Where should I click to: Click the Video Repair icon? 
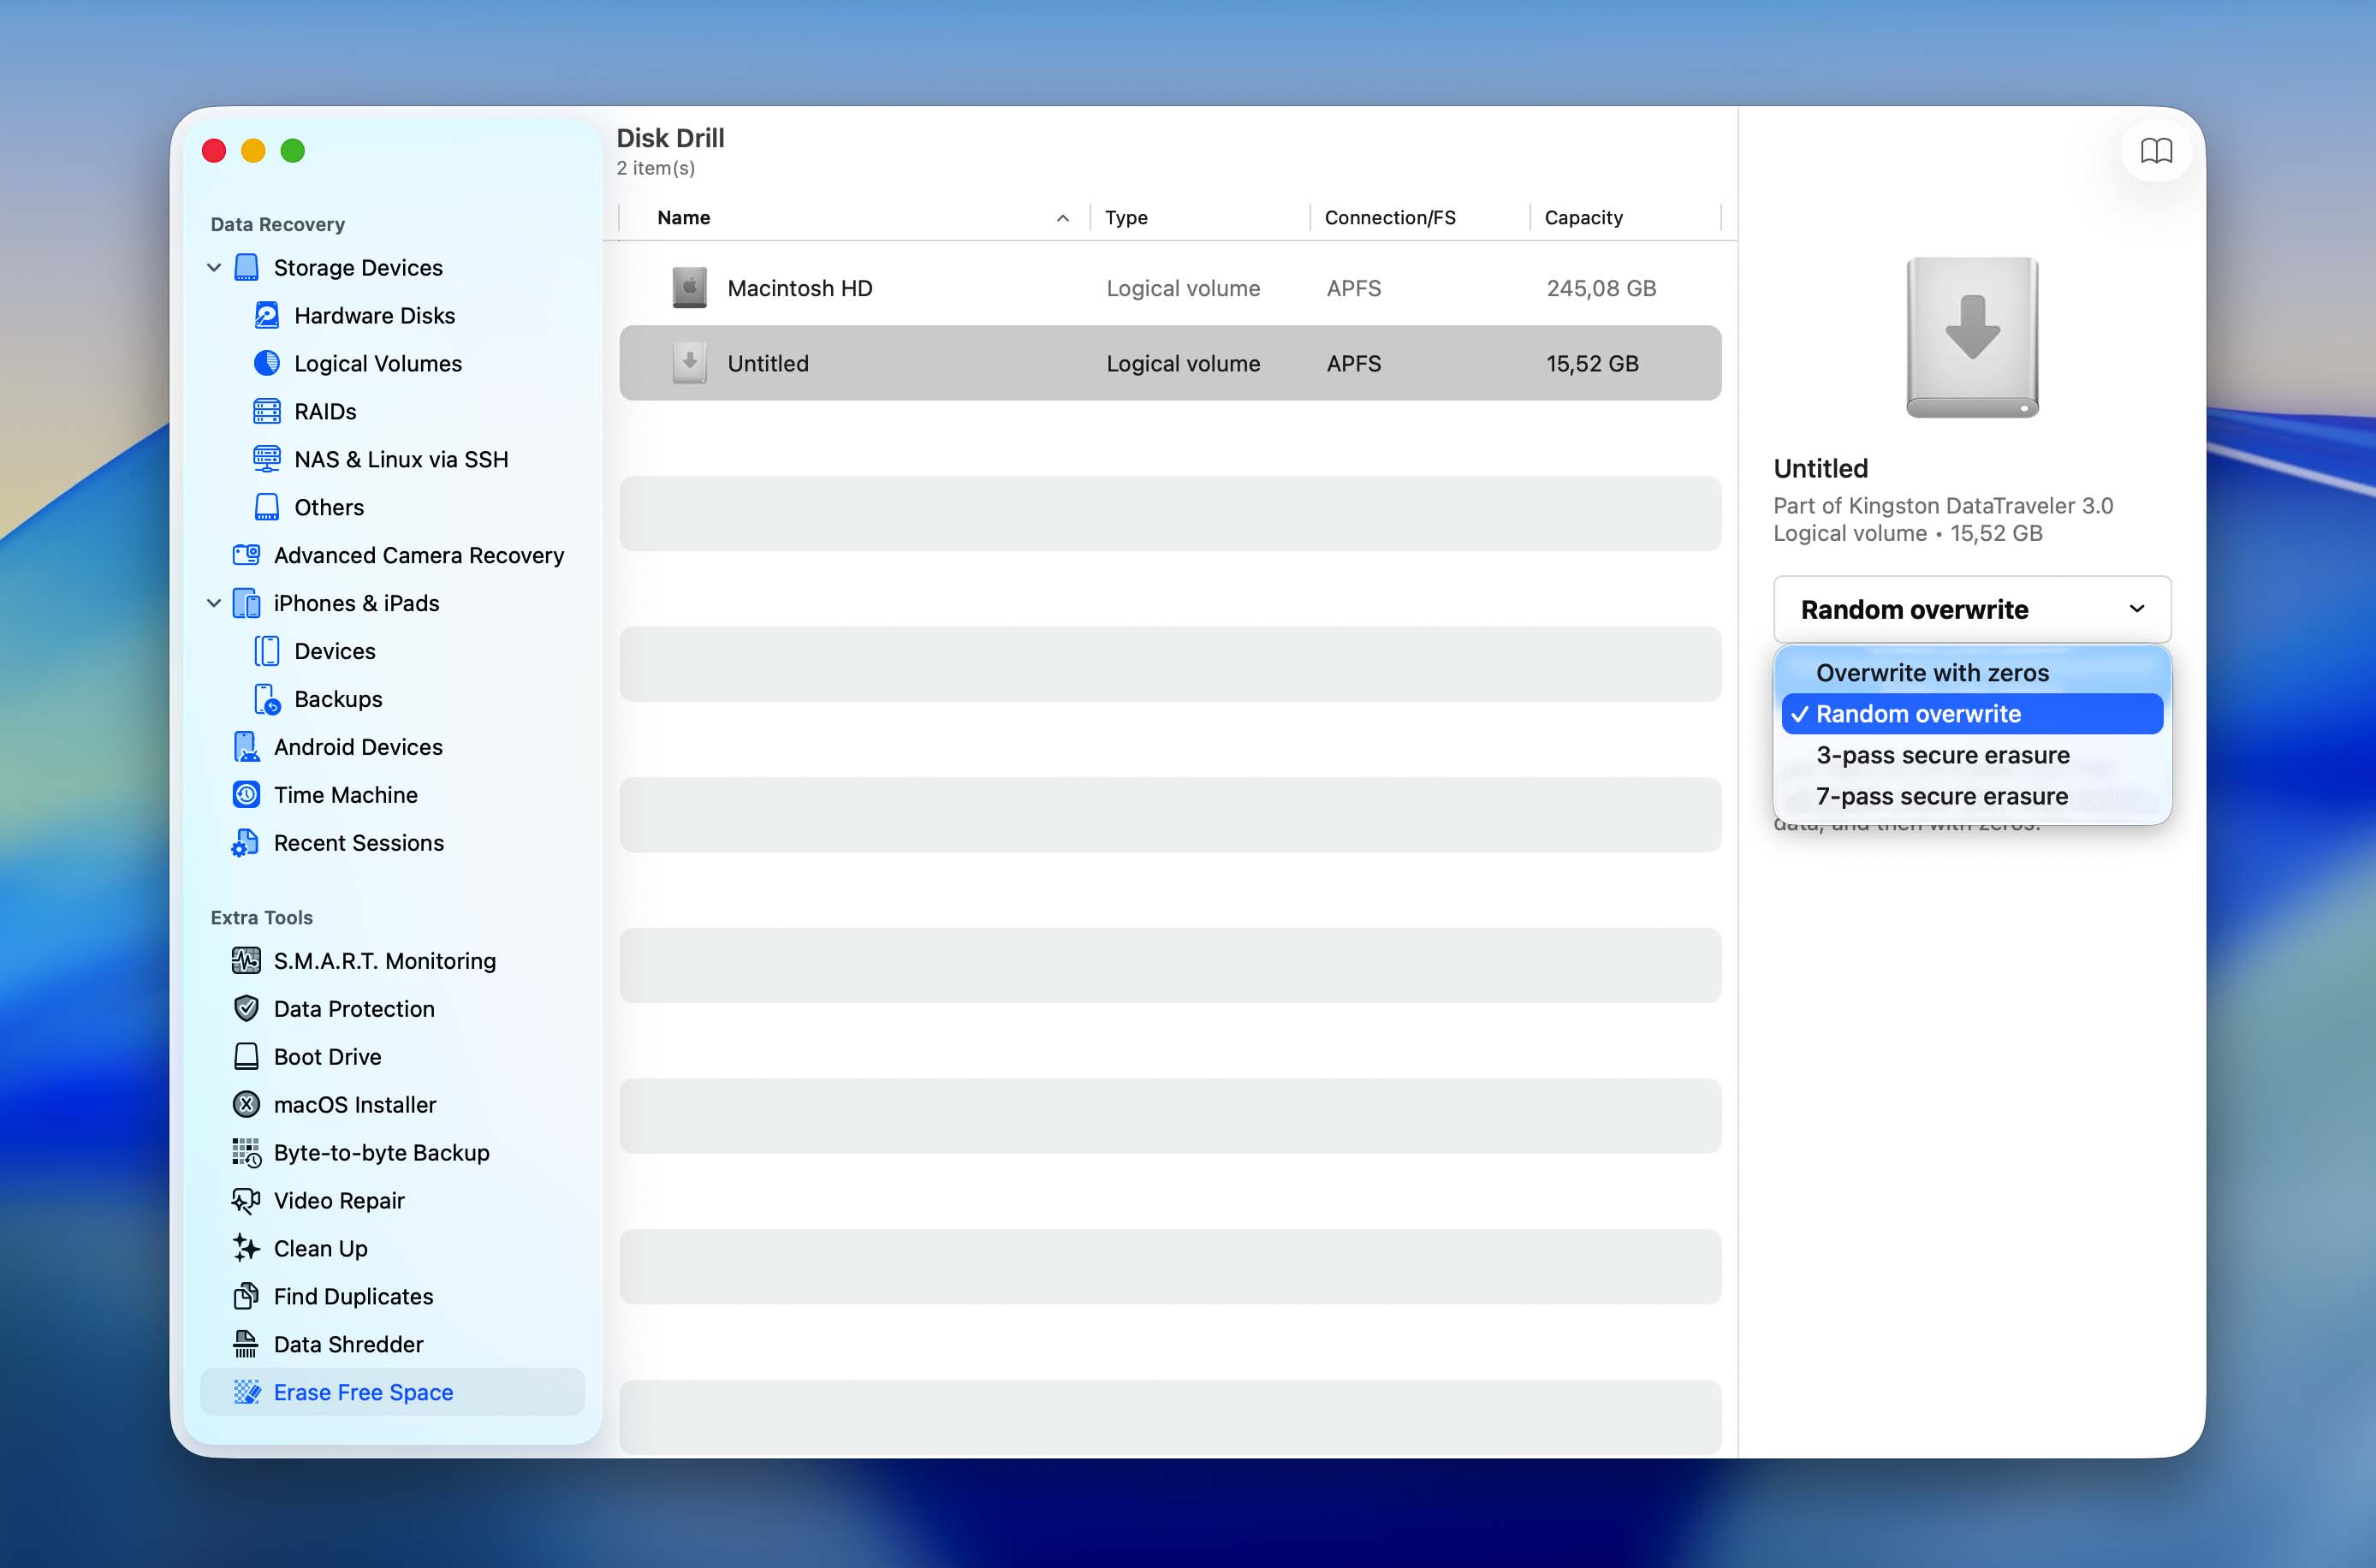(x=246, y=1201)
